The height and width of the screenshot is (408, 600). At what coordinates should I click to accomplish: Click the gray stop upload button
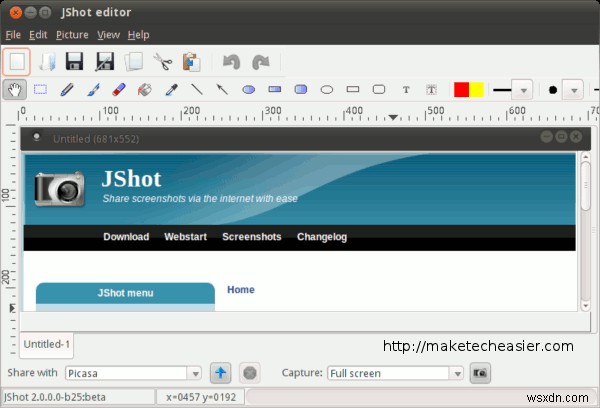[249, 373]
